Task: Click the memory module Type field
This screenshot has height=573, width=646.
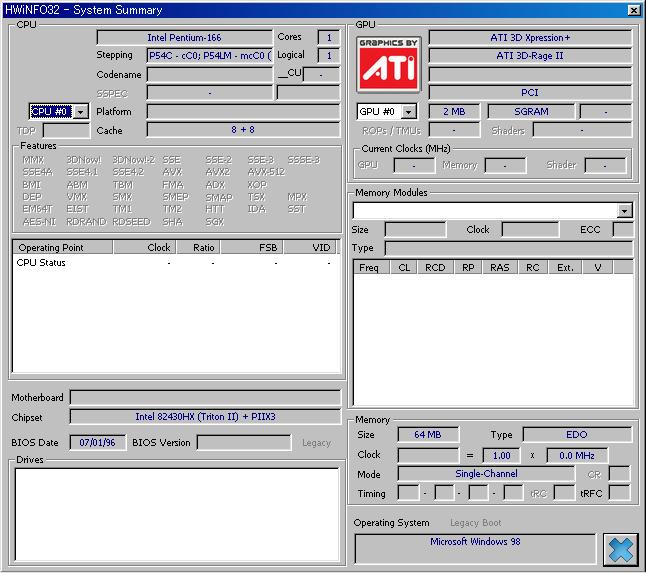Action: [x=509, y=248]
